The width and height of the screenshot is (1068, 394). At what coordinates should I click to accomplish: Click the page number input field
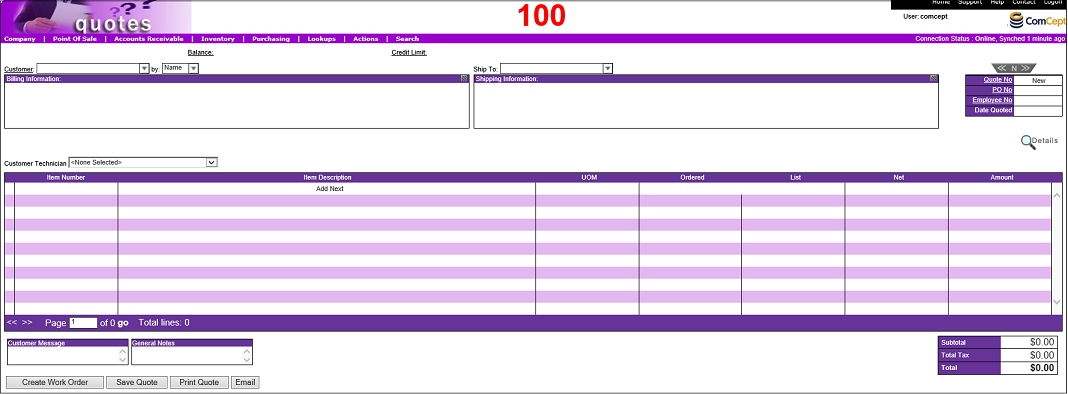(x=83, y=322)
